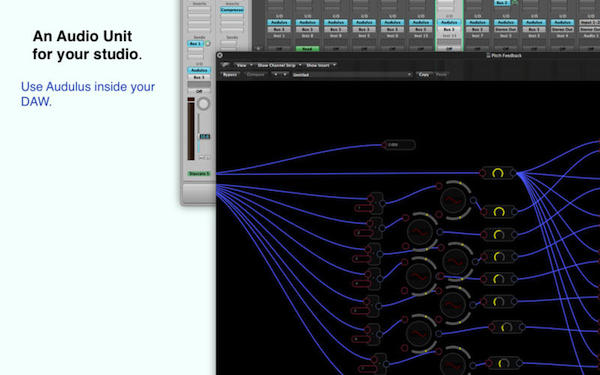The image size is (600, 375).
Task: Click output port of topmost level knob node
Action: (514, 173)
